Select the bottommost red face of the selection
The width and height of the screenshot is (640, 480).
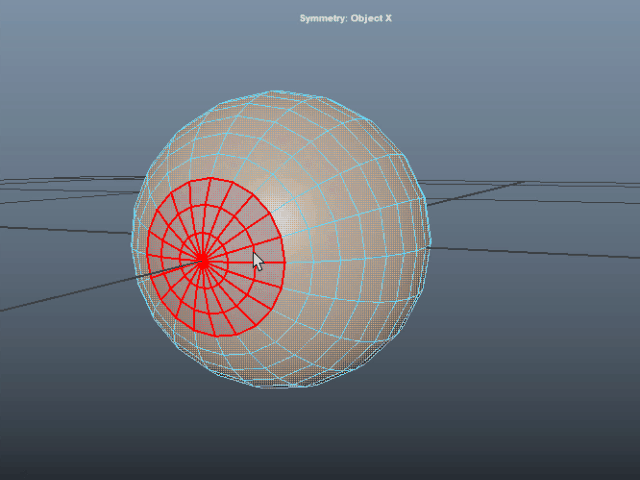click(221, 326)
